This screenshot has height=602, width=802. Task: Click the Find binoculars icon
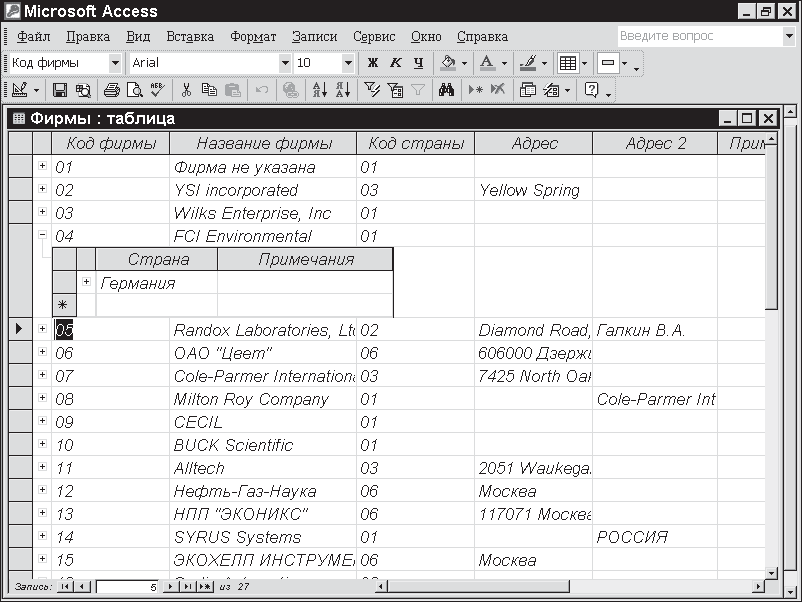[x=446, y=90]
